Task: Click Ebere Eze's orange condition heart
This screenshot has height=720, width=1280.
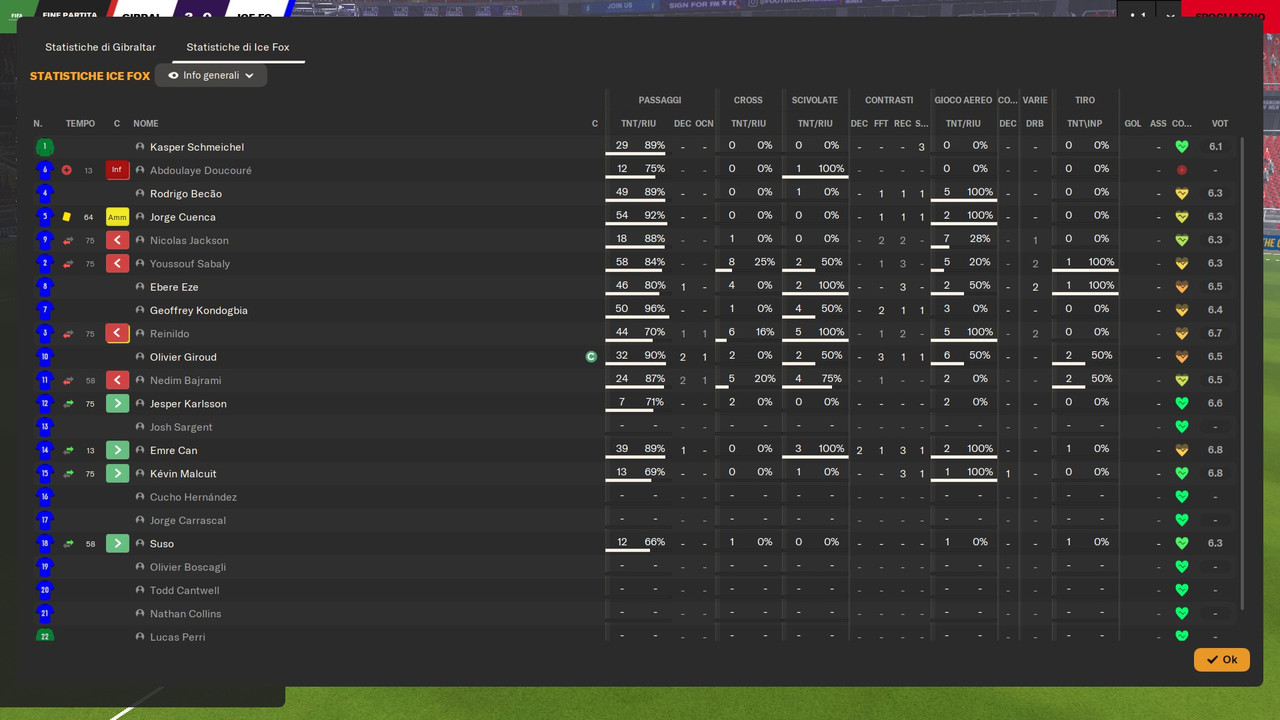Action: tap(1181, 287)
